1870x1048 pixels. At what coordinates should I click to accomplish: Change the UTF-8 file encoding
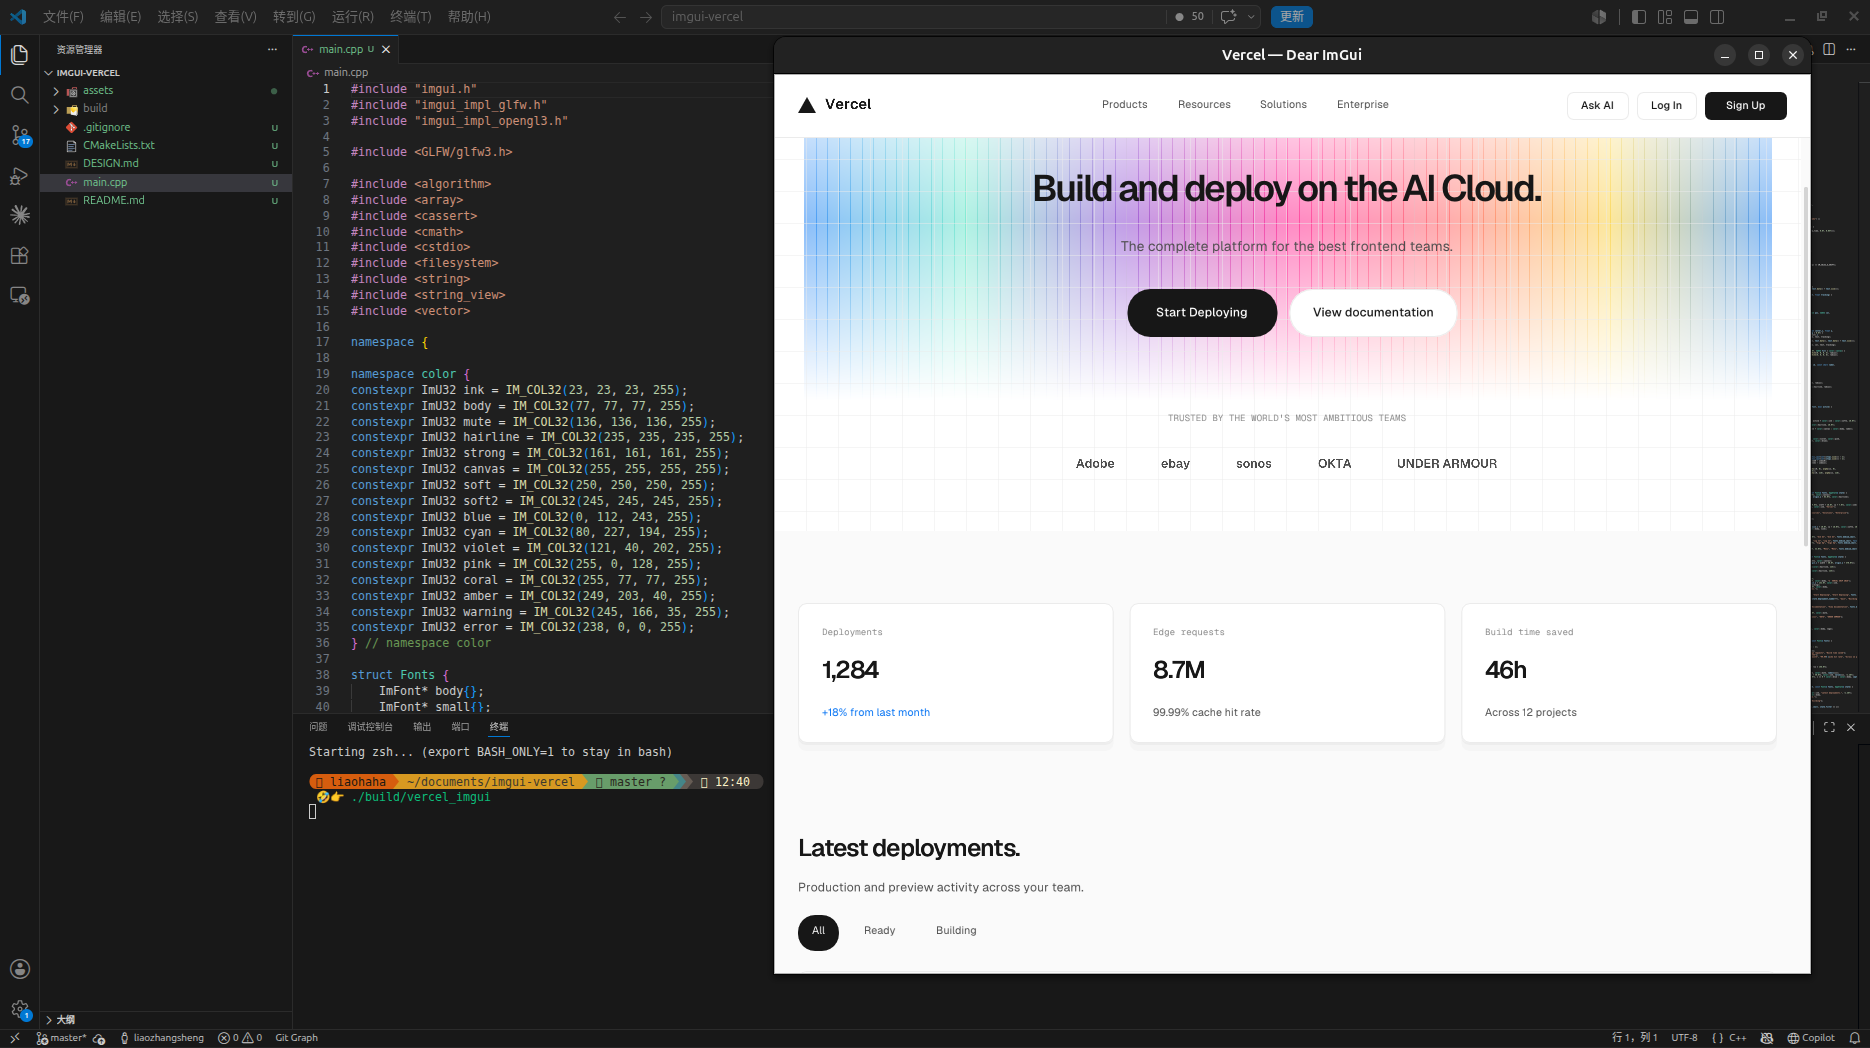(1684, 1038)
